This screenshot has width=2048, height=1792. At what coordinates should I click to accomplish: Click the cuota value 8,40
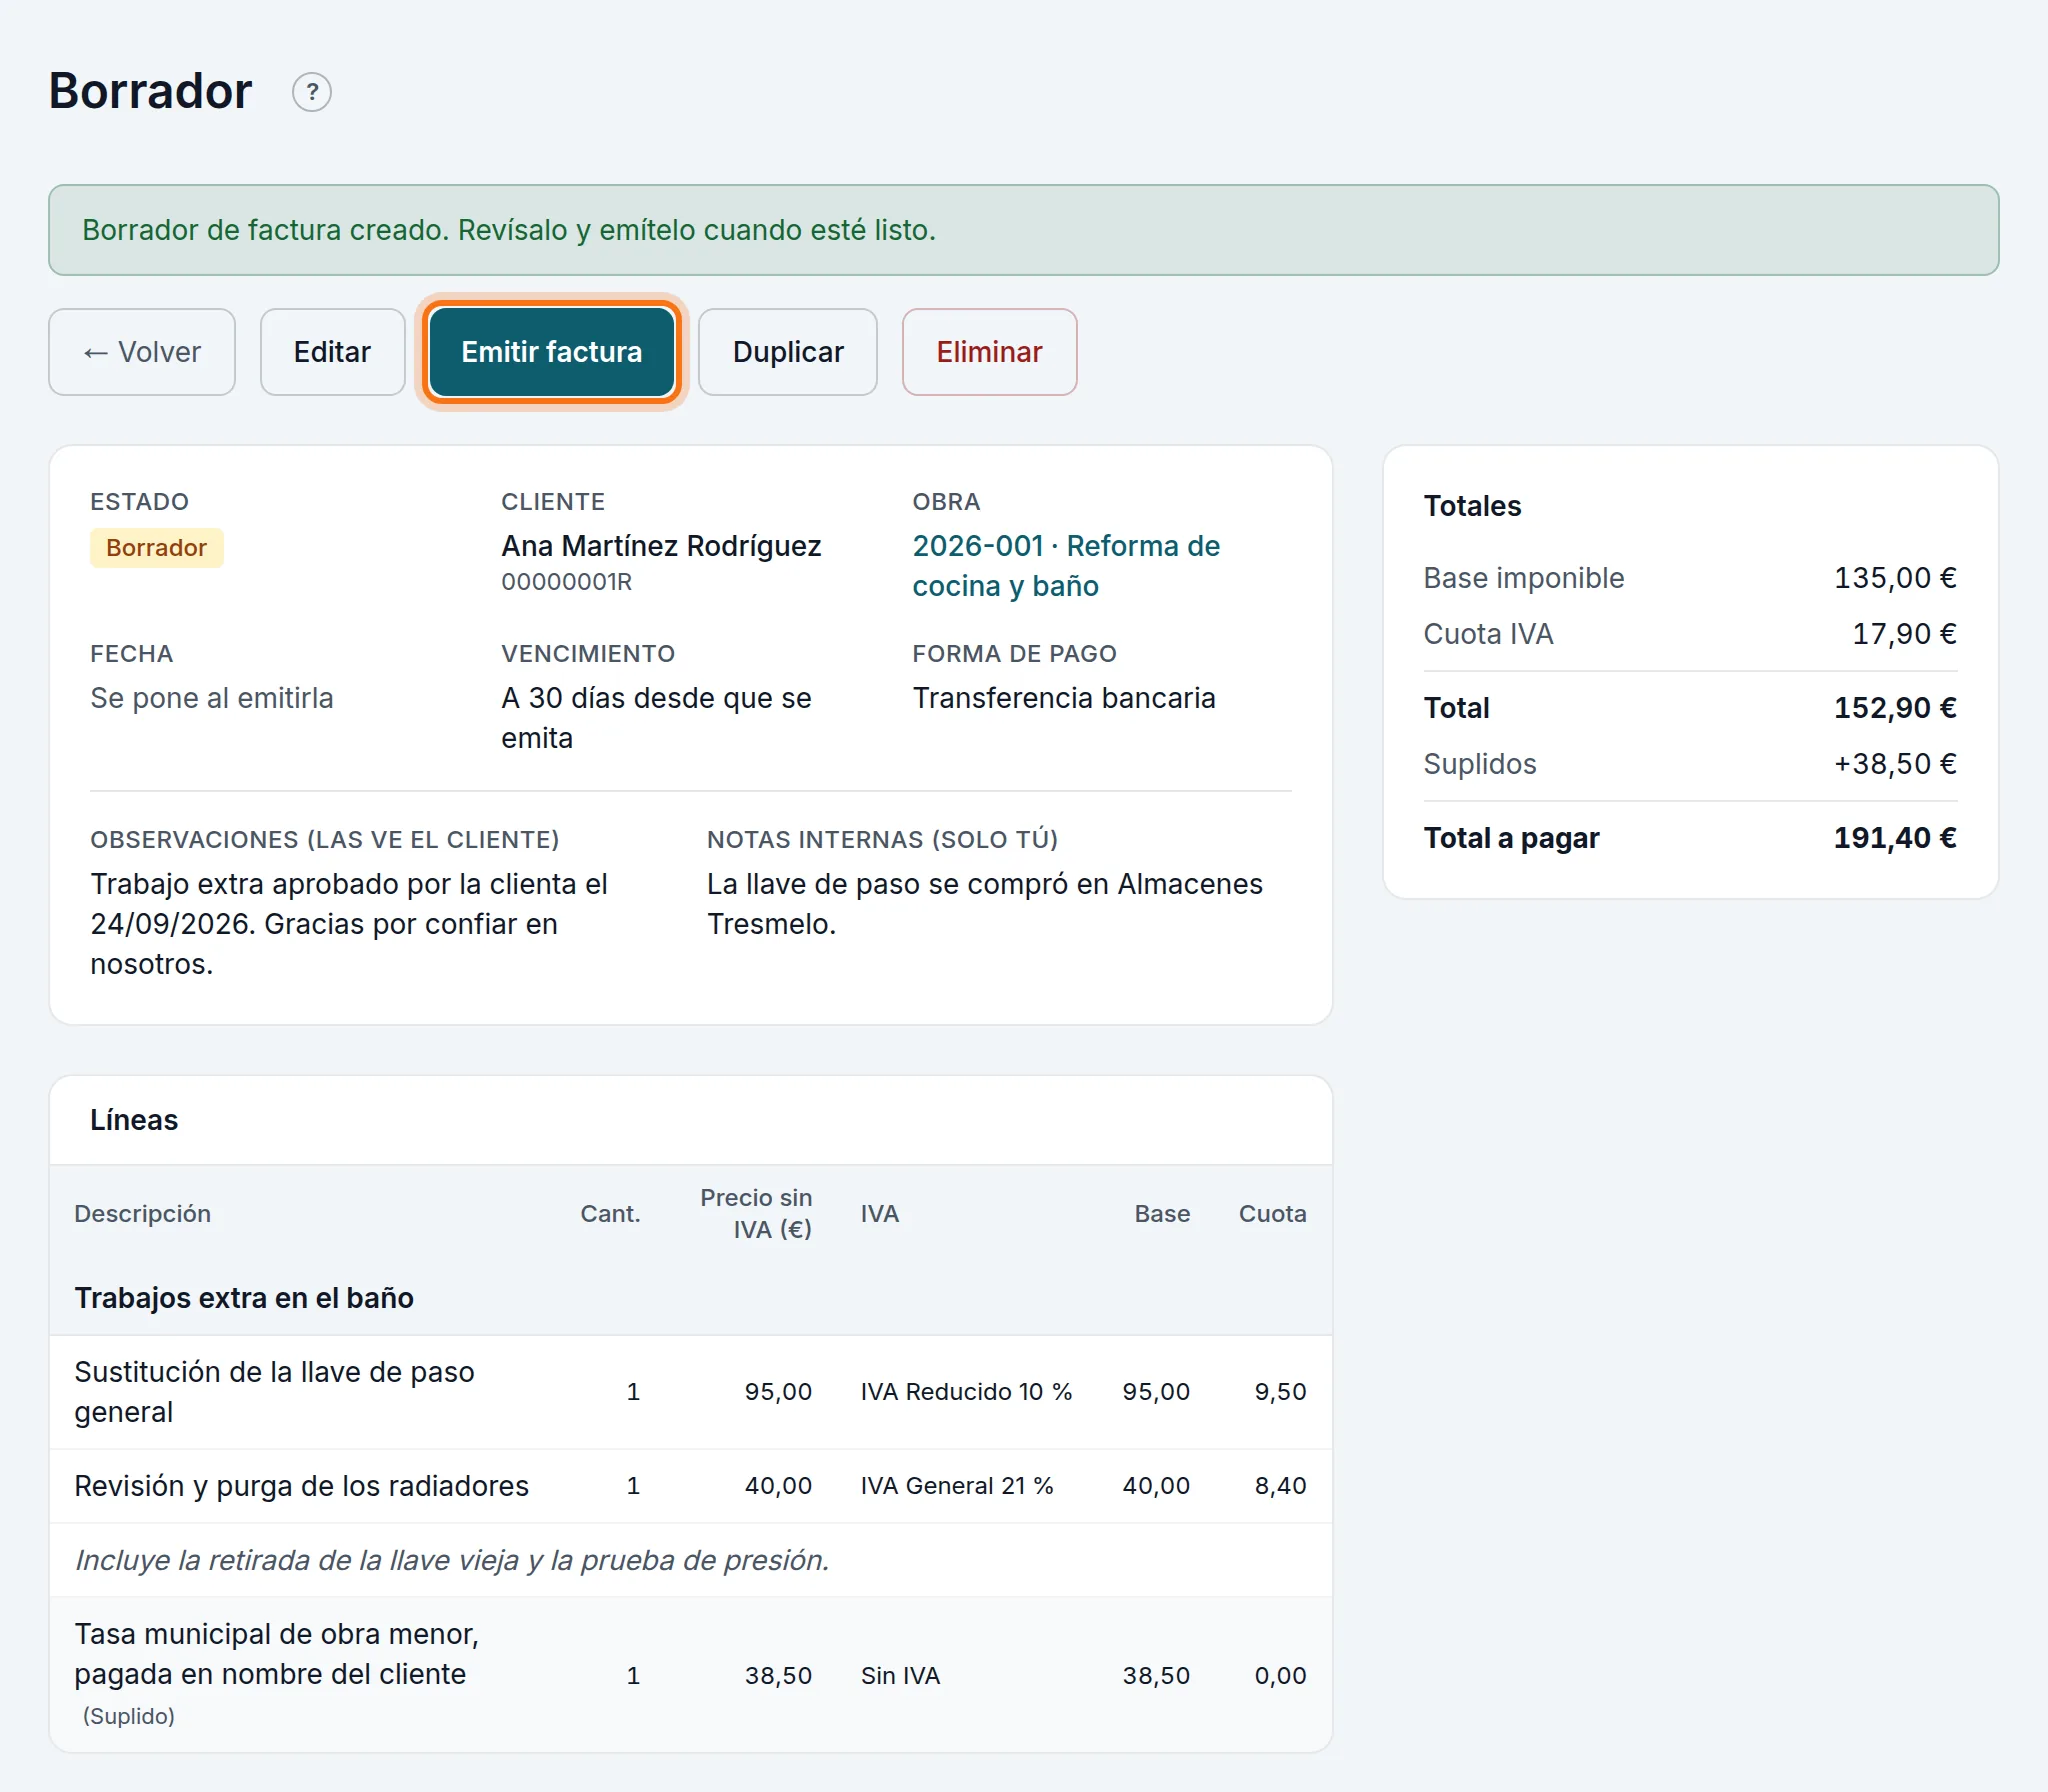[x=1280, y=1486]
